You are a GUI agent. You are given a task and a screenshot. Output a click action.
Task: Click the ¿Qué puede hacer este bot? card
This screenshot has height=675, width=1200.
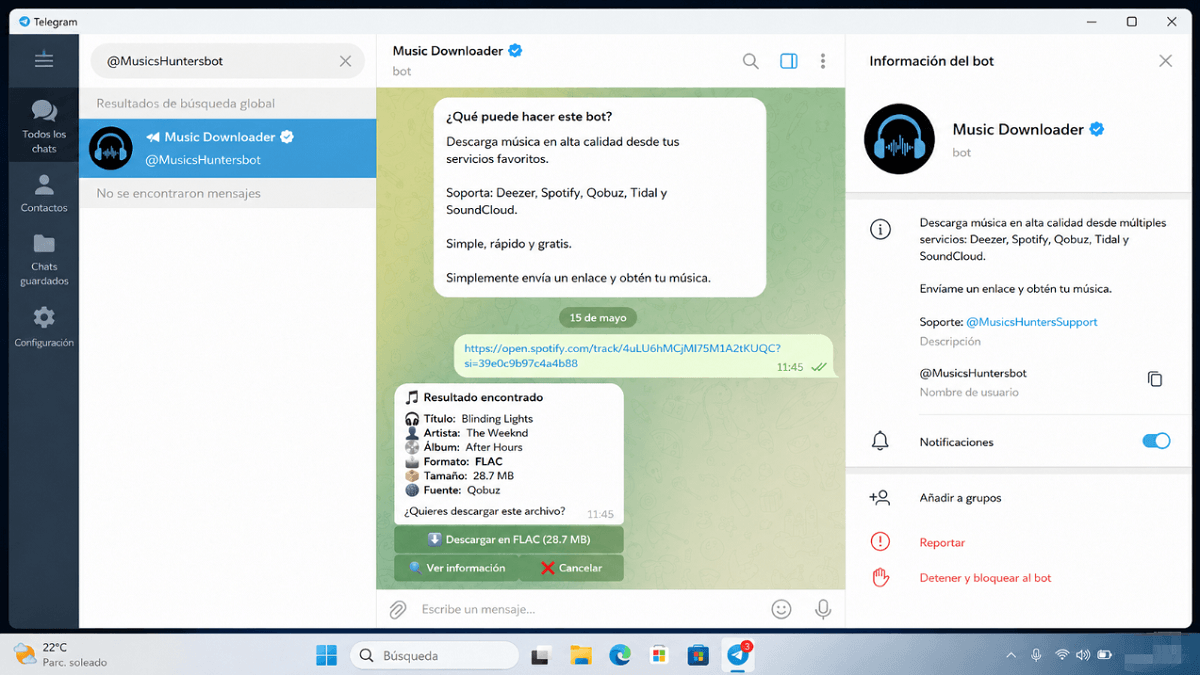point(600,197)
